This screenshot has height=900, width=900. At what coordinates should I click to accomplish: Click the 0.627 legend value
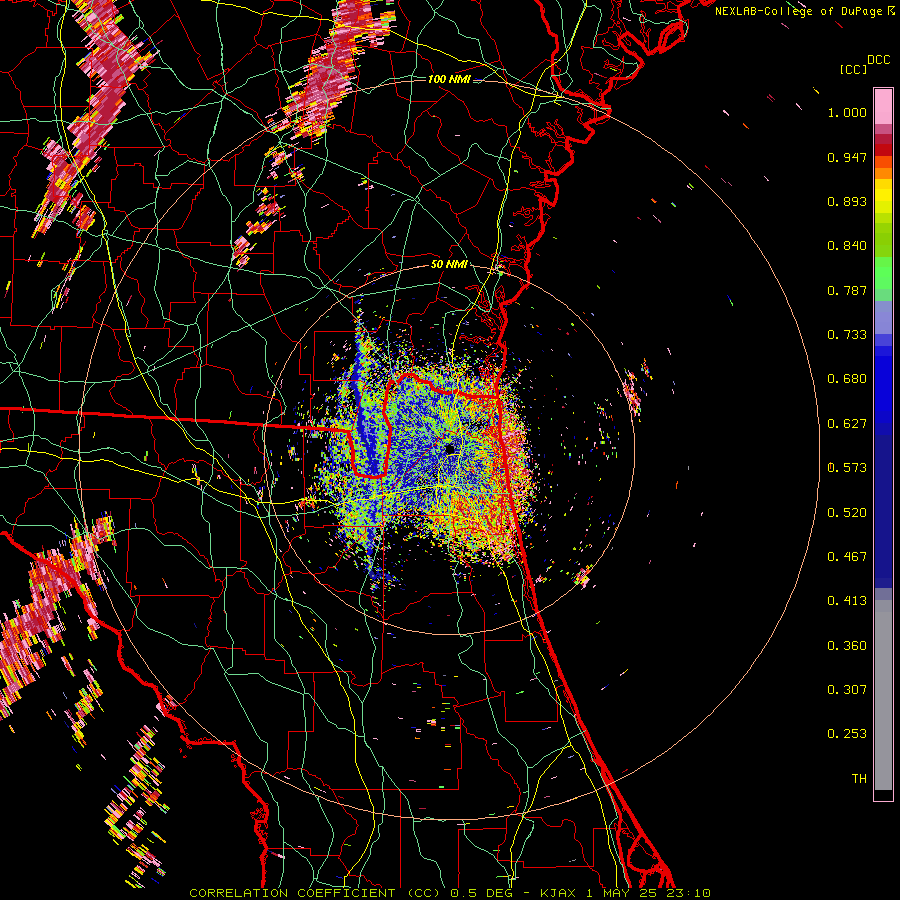click(847, 424)
